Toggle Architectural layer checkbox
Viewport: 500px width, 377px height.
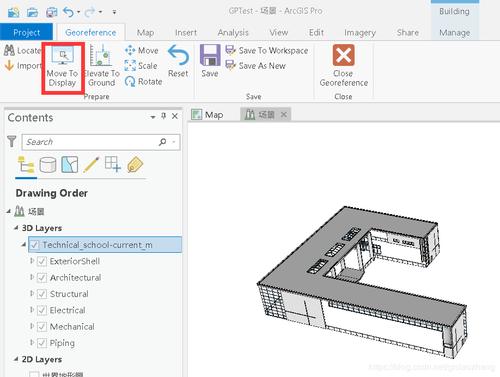(42, 278)
